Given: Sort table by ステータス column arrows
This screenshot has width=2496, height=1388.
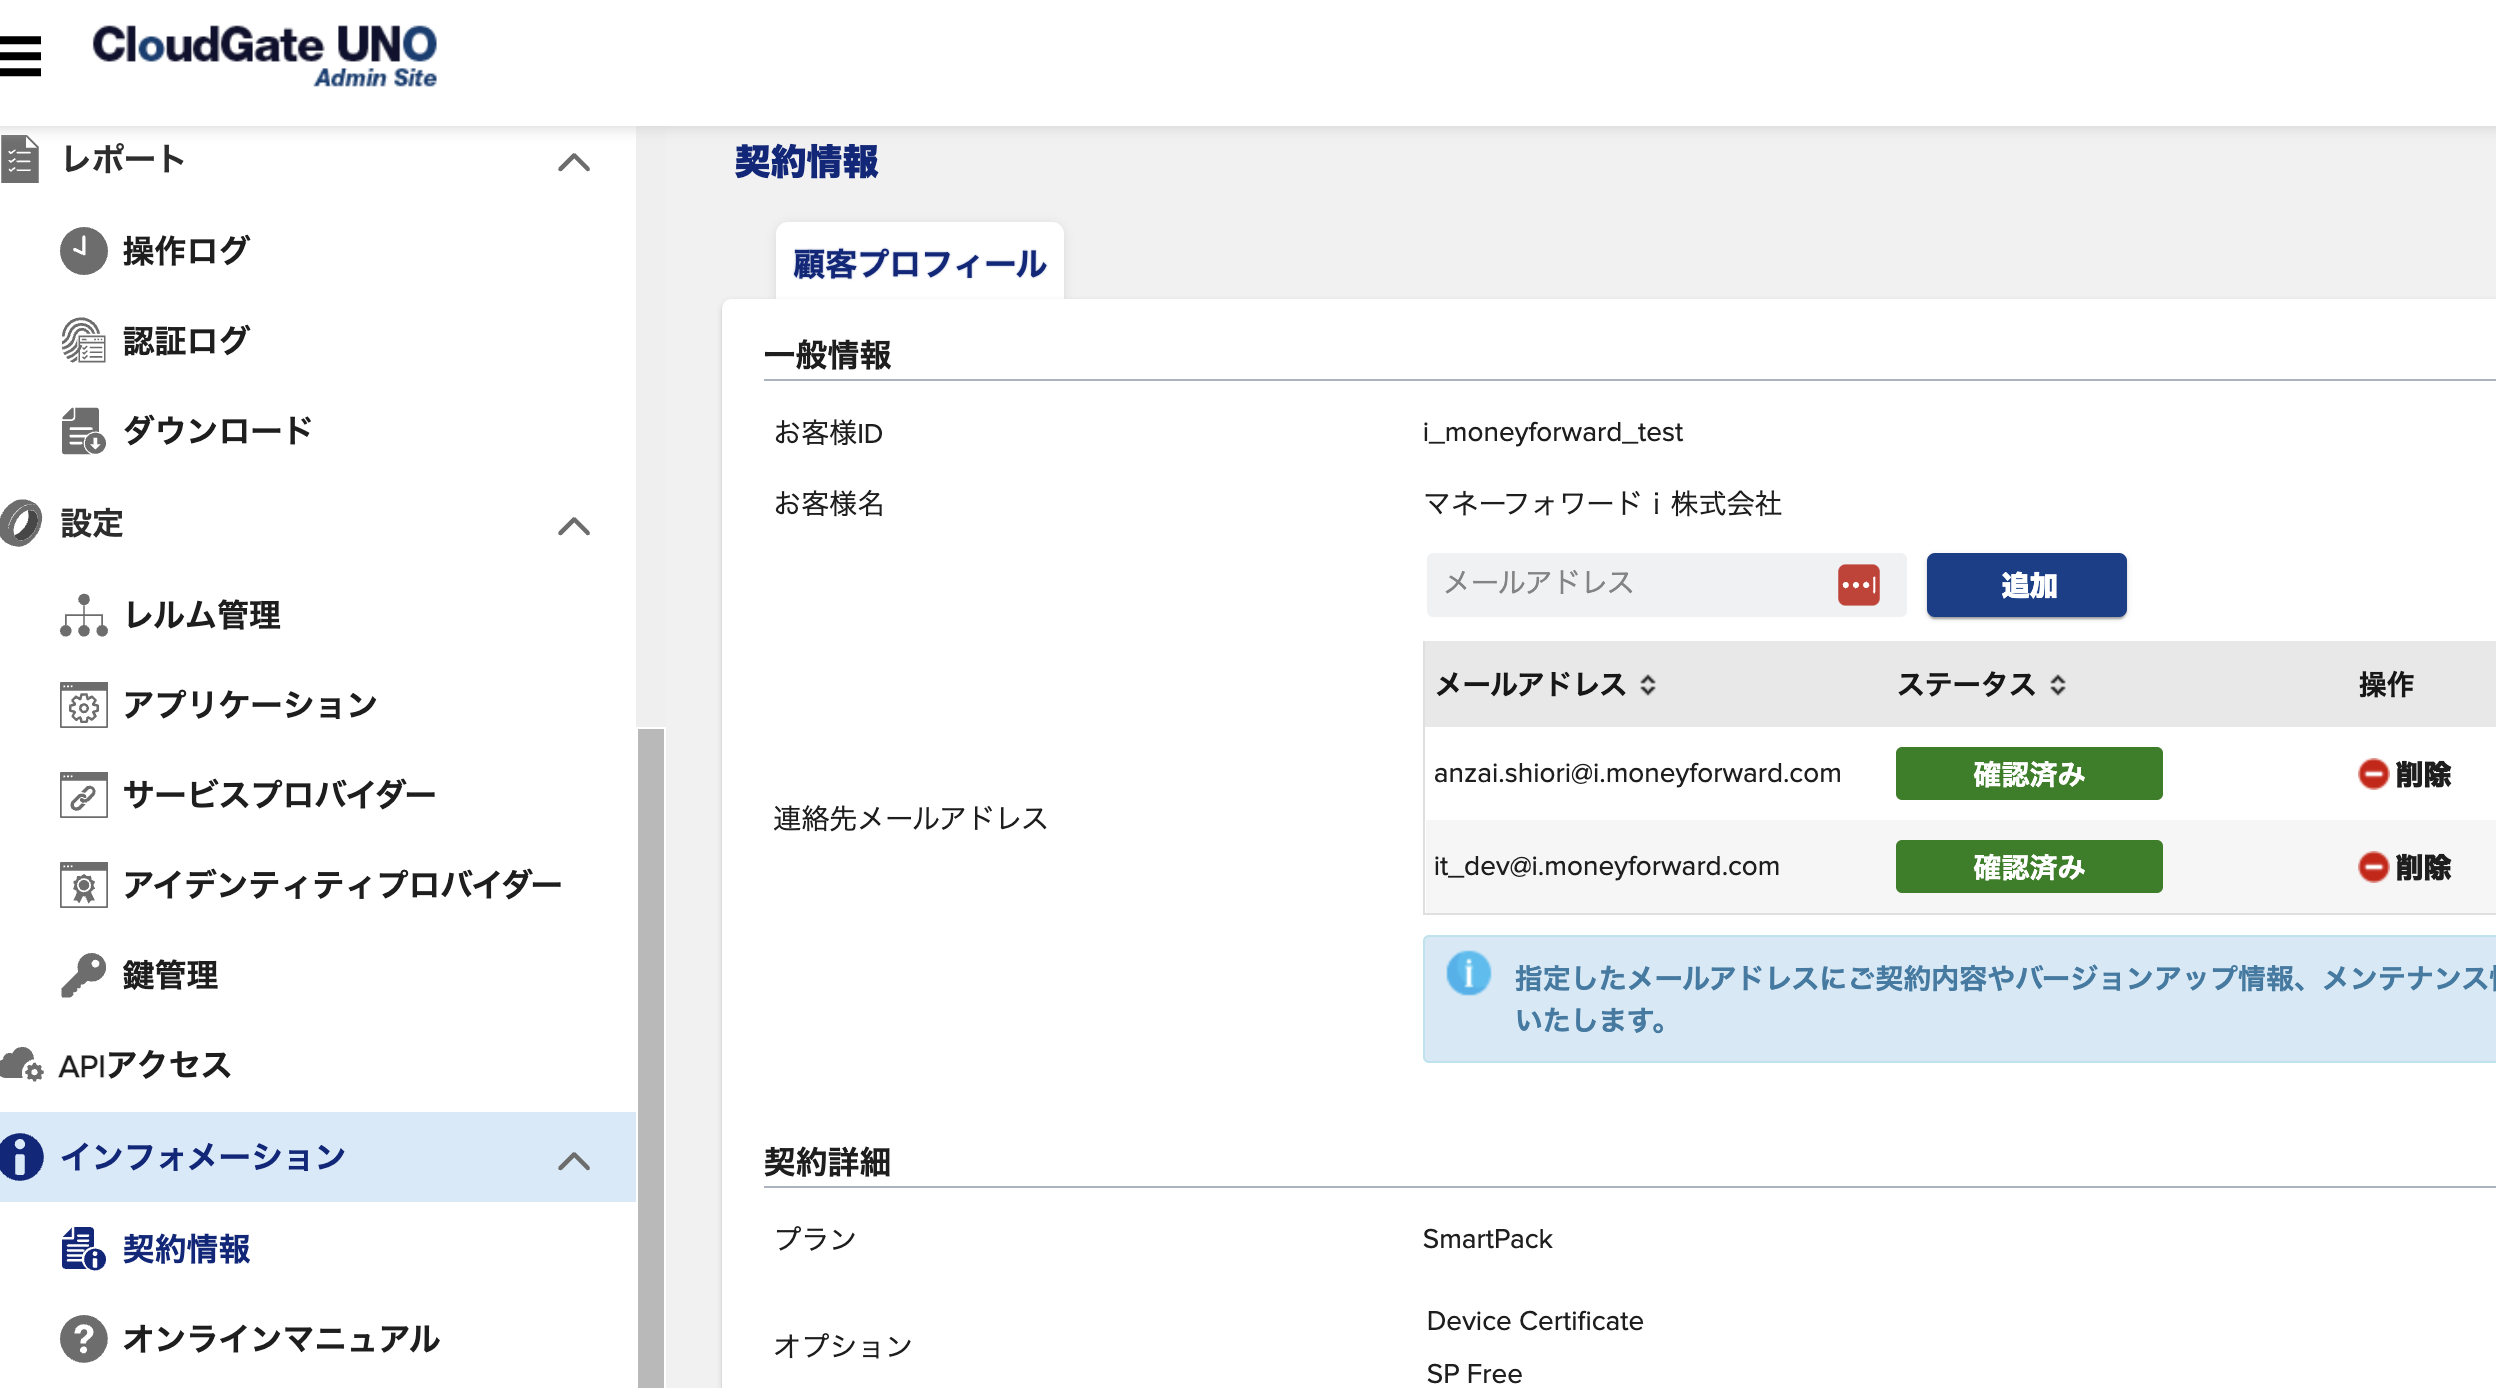Looking at the screenshot, I should [2058, 685].
